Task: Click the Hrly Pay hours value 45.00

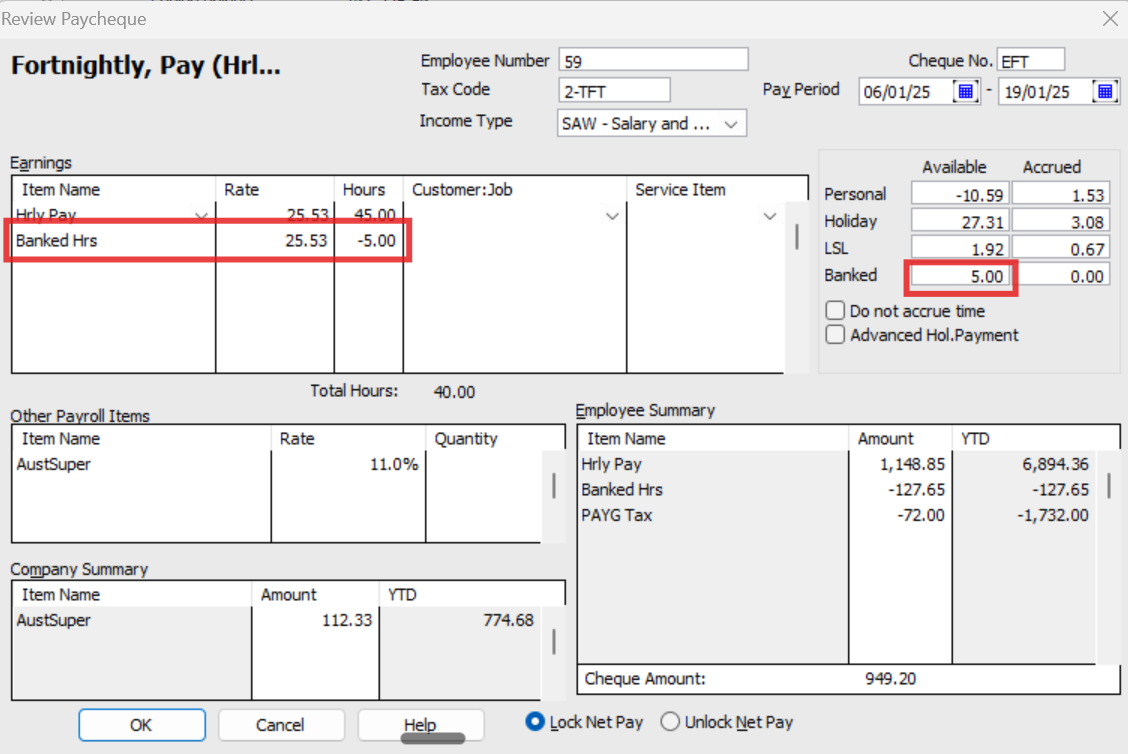Action: [x=375, y=215]
